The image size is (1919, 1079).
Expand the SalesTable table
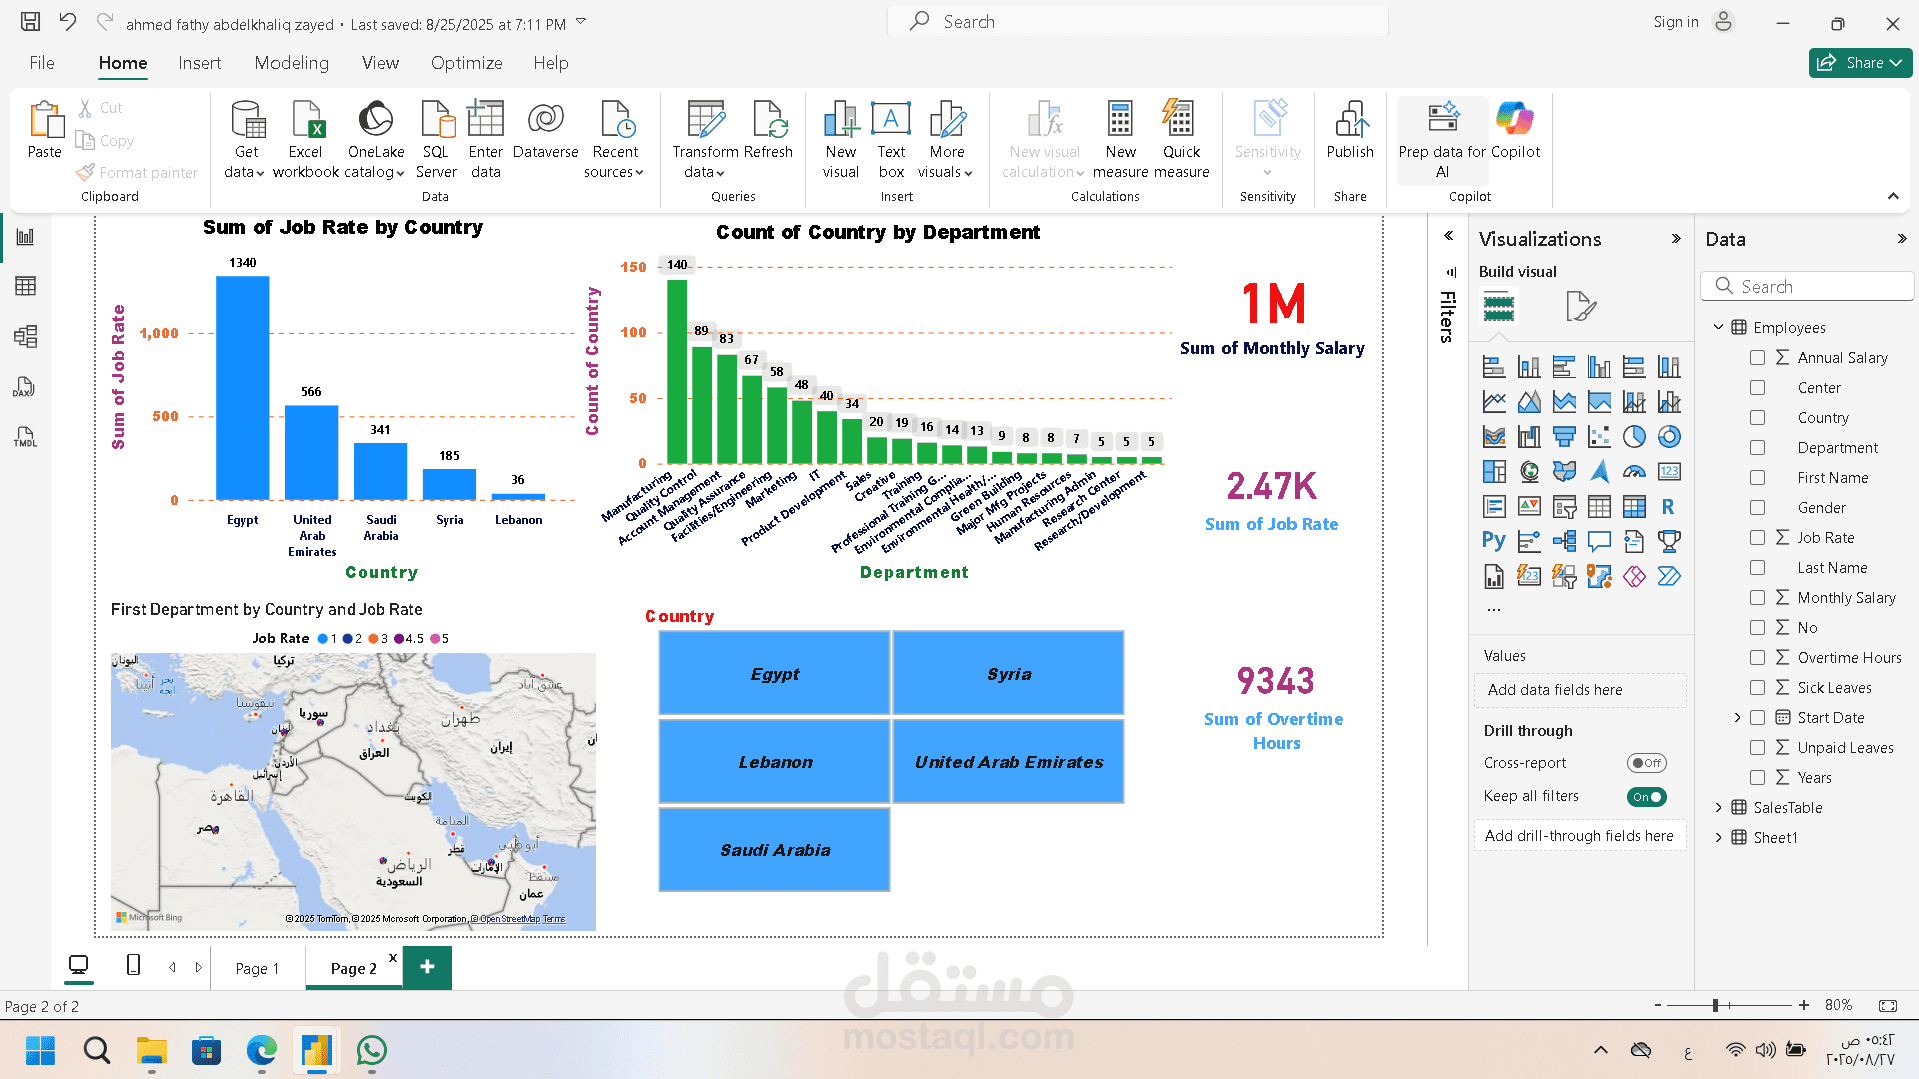tap(1718, 808)
